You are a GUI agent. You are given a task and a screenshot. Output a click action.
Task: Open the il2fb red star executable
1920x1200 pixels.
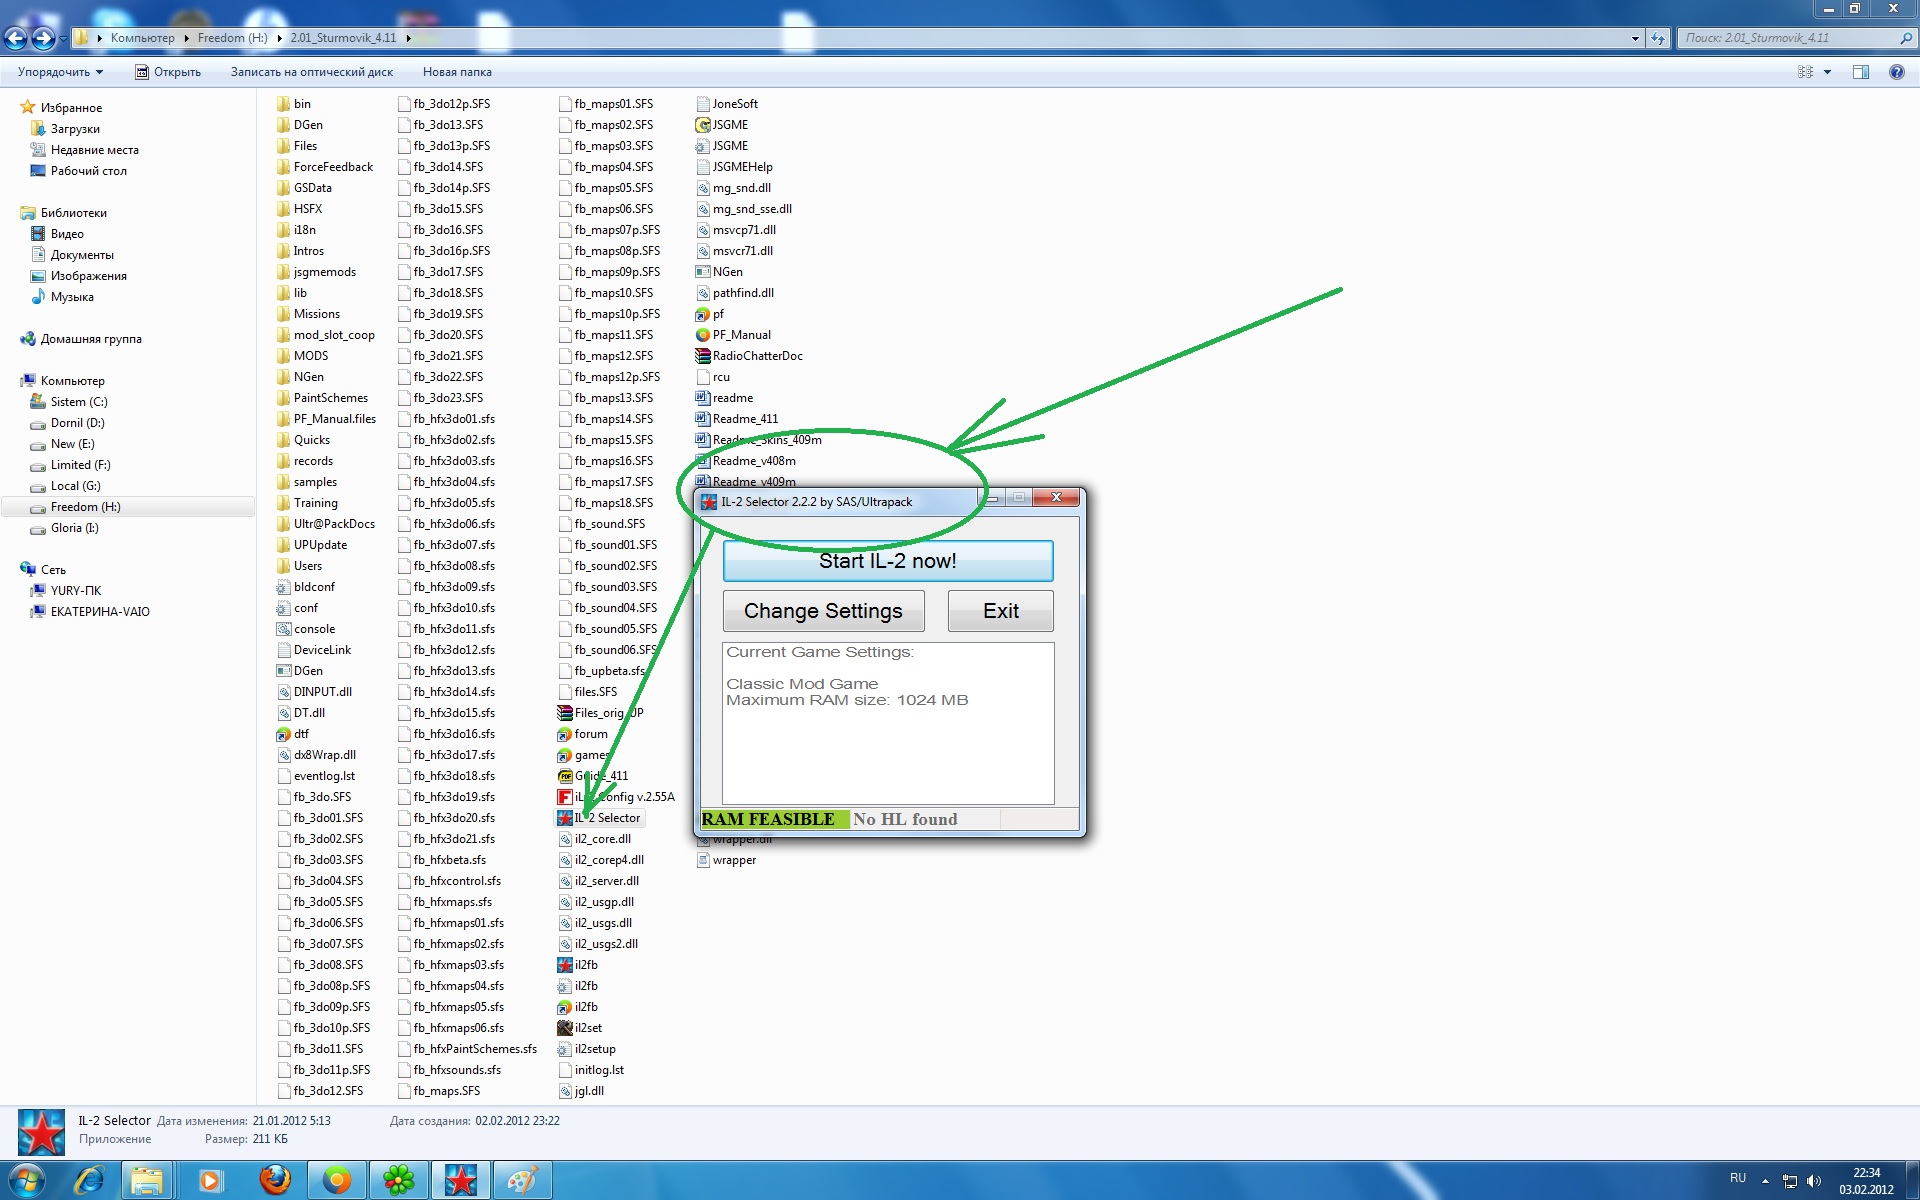coord(565,965)
